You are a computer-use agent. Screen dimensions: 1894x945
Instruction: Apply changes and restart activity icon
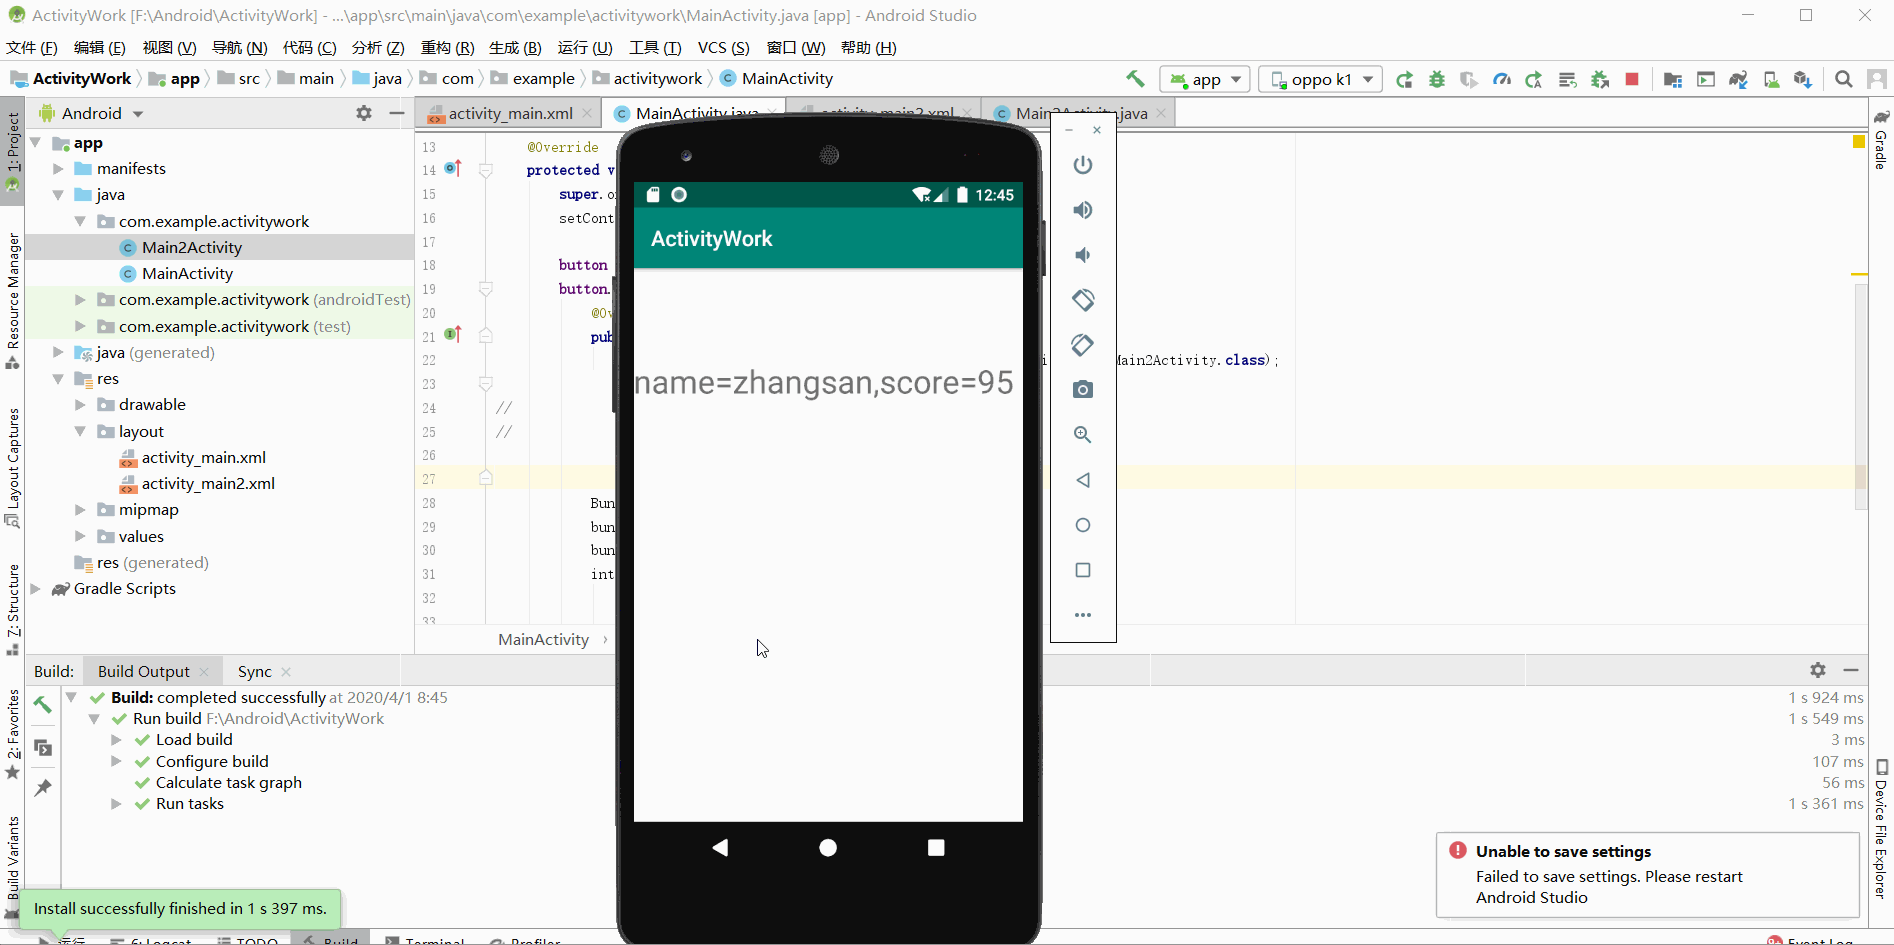(x=1534, y=80)
